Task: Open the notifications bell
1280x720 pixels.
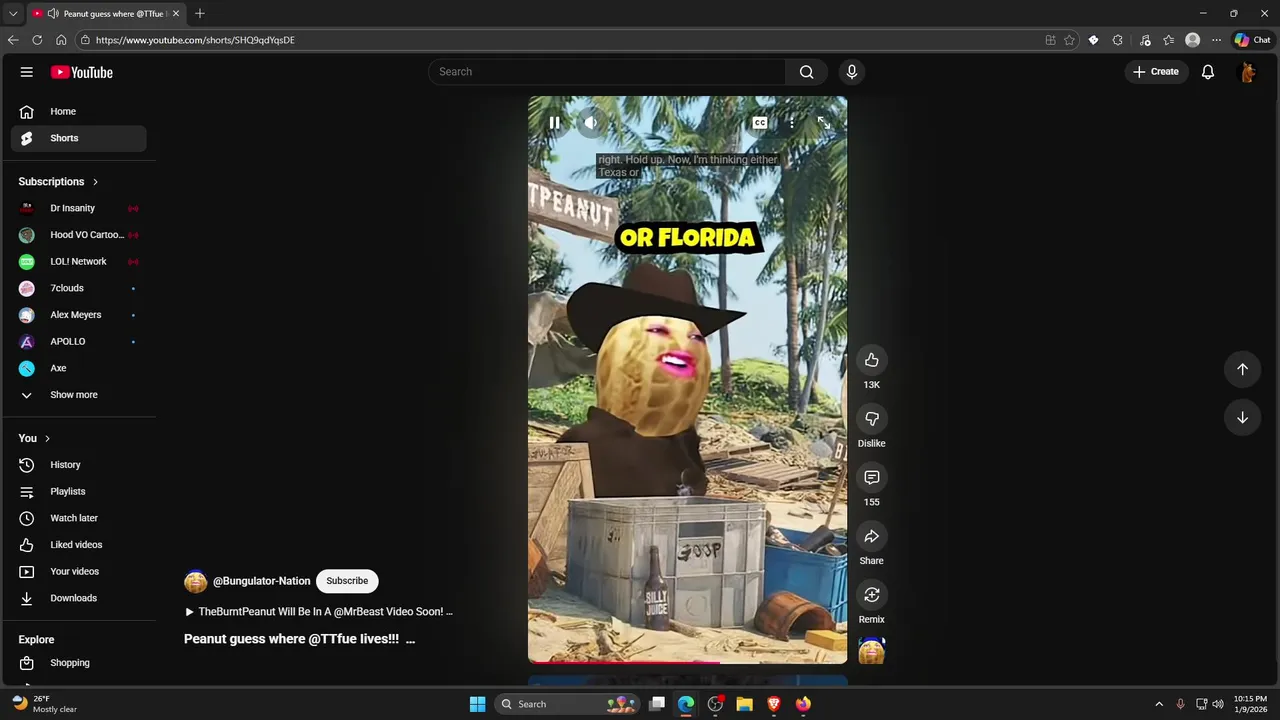Action: point(1208,72)
